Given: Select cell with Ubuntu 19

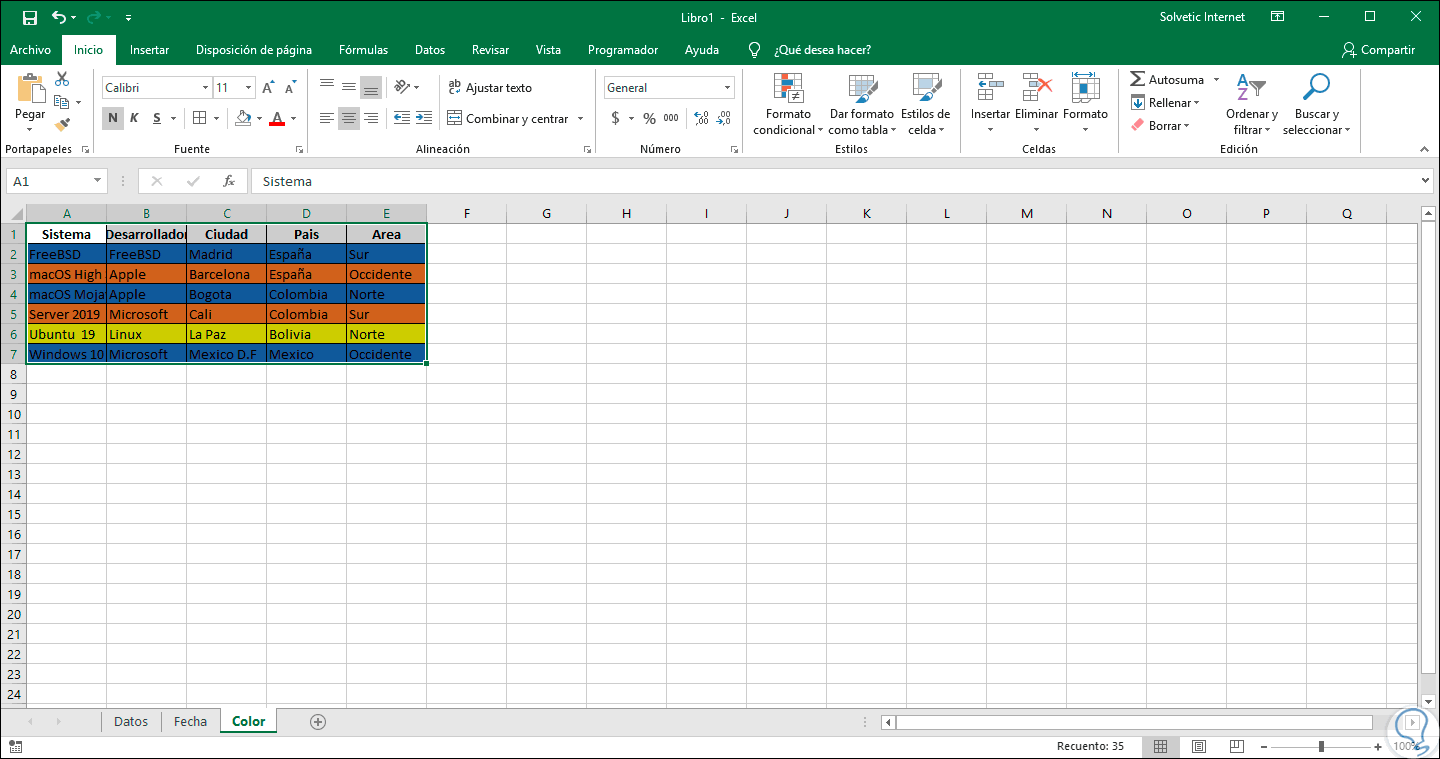Looking at the screenshot, I should (x=66, y=334).
